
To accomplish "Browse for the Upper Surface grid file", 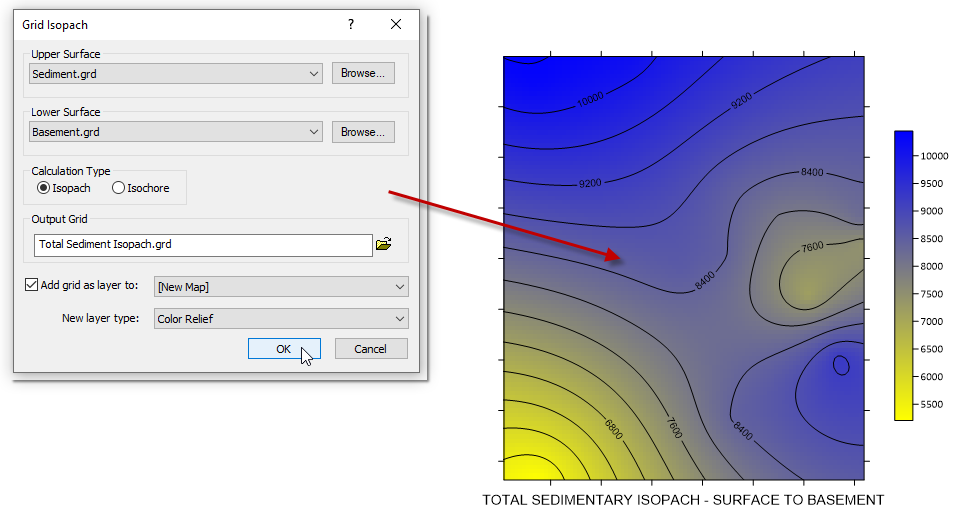I will pos(363,73).
